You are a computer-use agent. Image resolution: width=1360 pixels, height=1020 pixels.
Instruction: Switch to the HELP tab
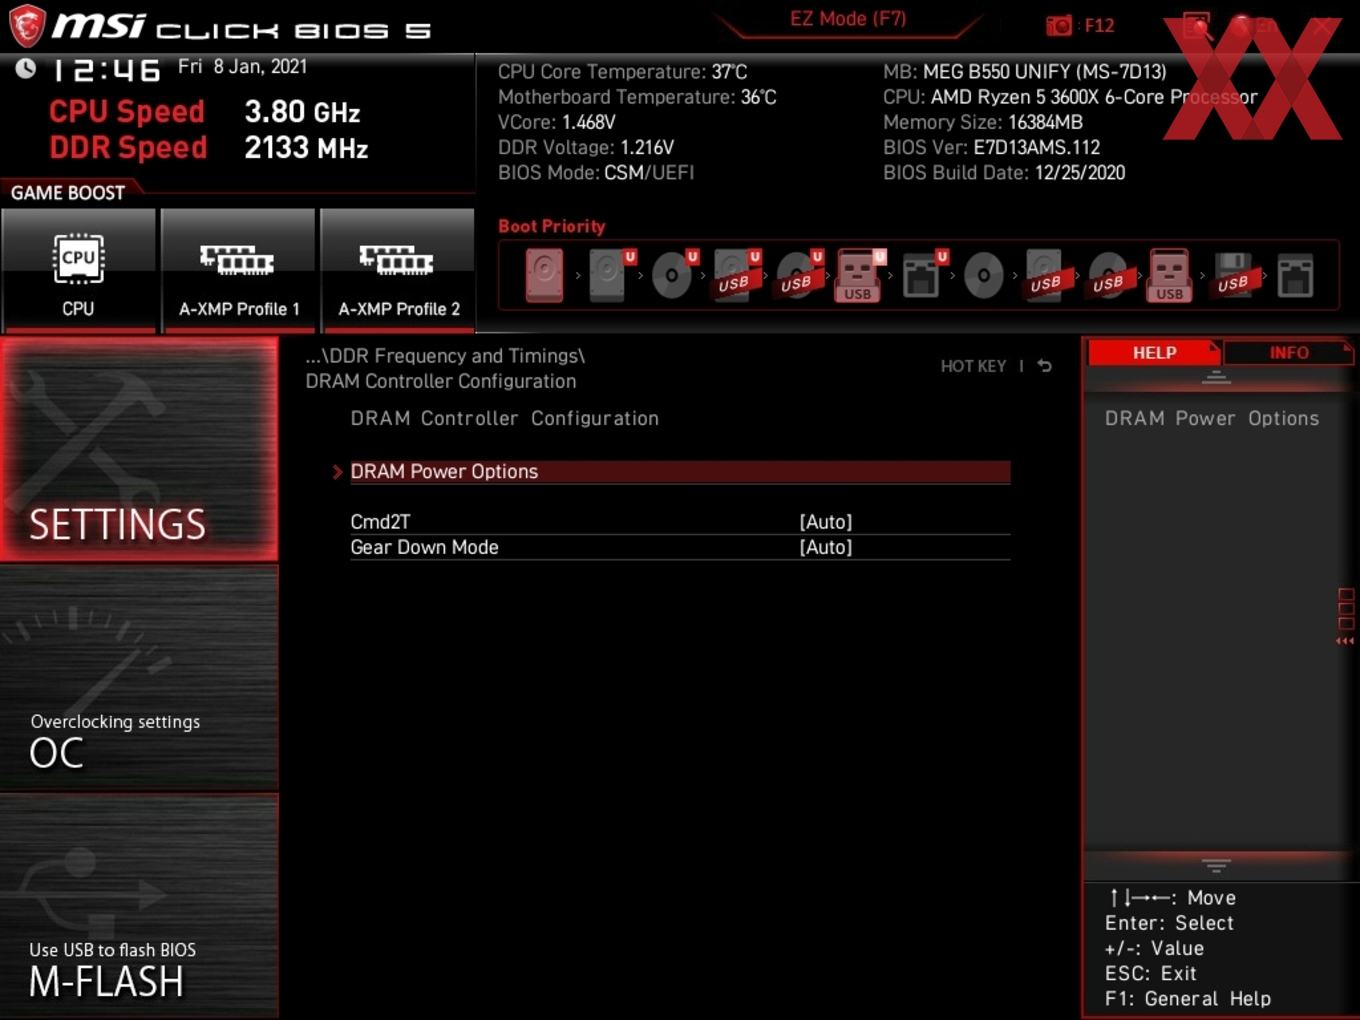click(1154, 353)
